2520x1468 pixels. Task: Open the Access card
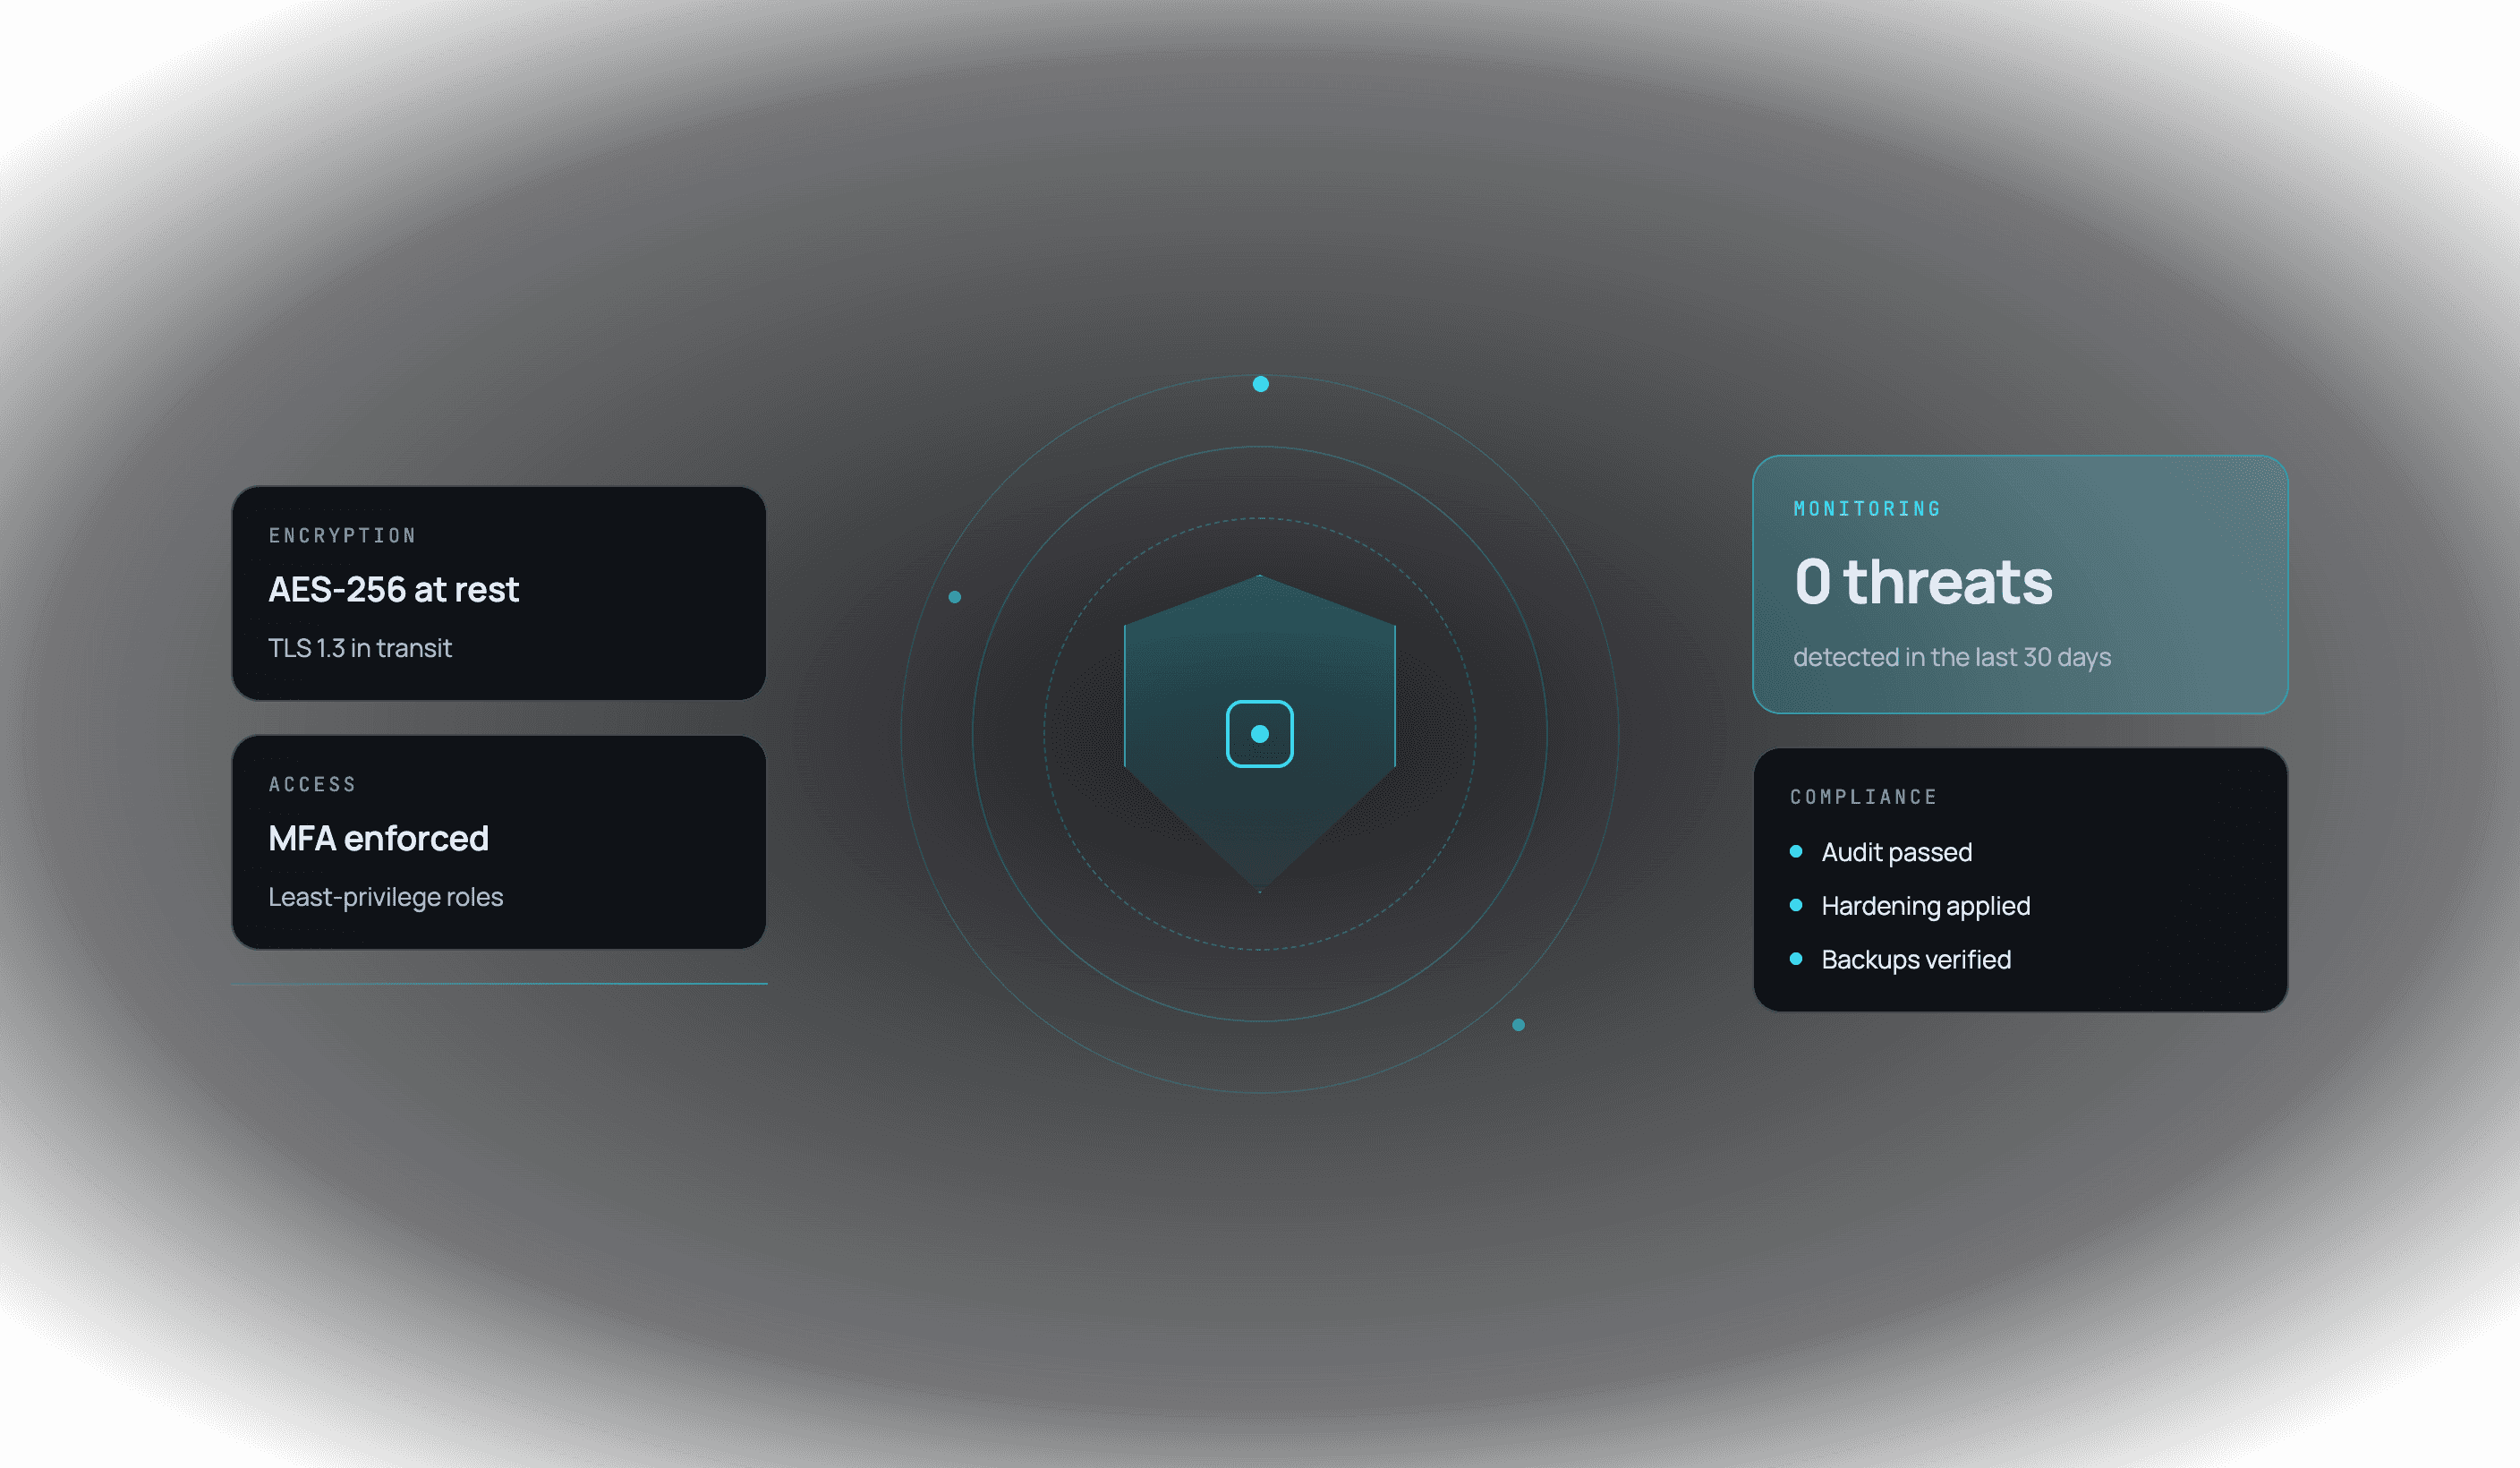[499, 842]
